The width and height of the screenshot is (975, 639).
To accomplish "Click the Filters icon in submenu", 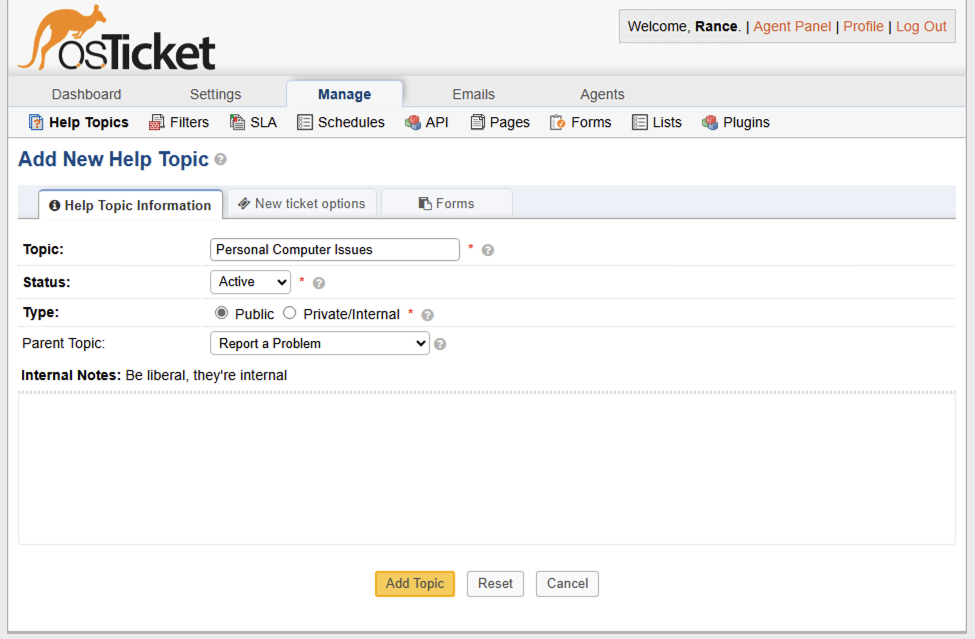I will click(x=157, y=122).
